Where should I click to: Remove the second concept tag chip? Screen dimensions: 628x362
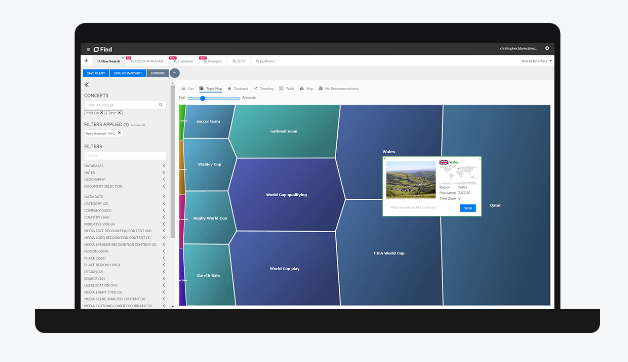coord(119,113)
